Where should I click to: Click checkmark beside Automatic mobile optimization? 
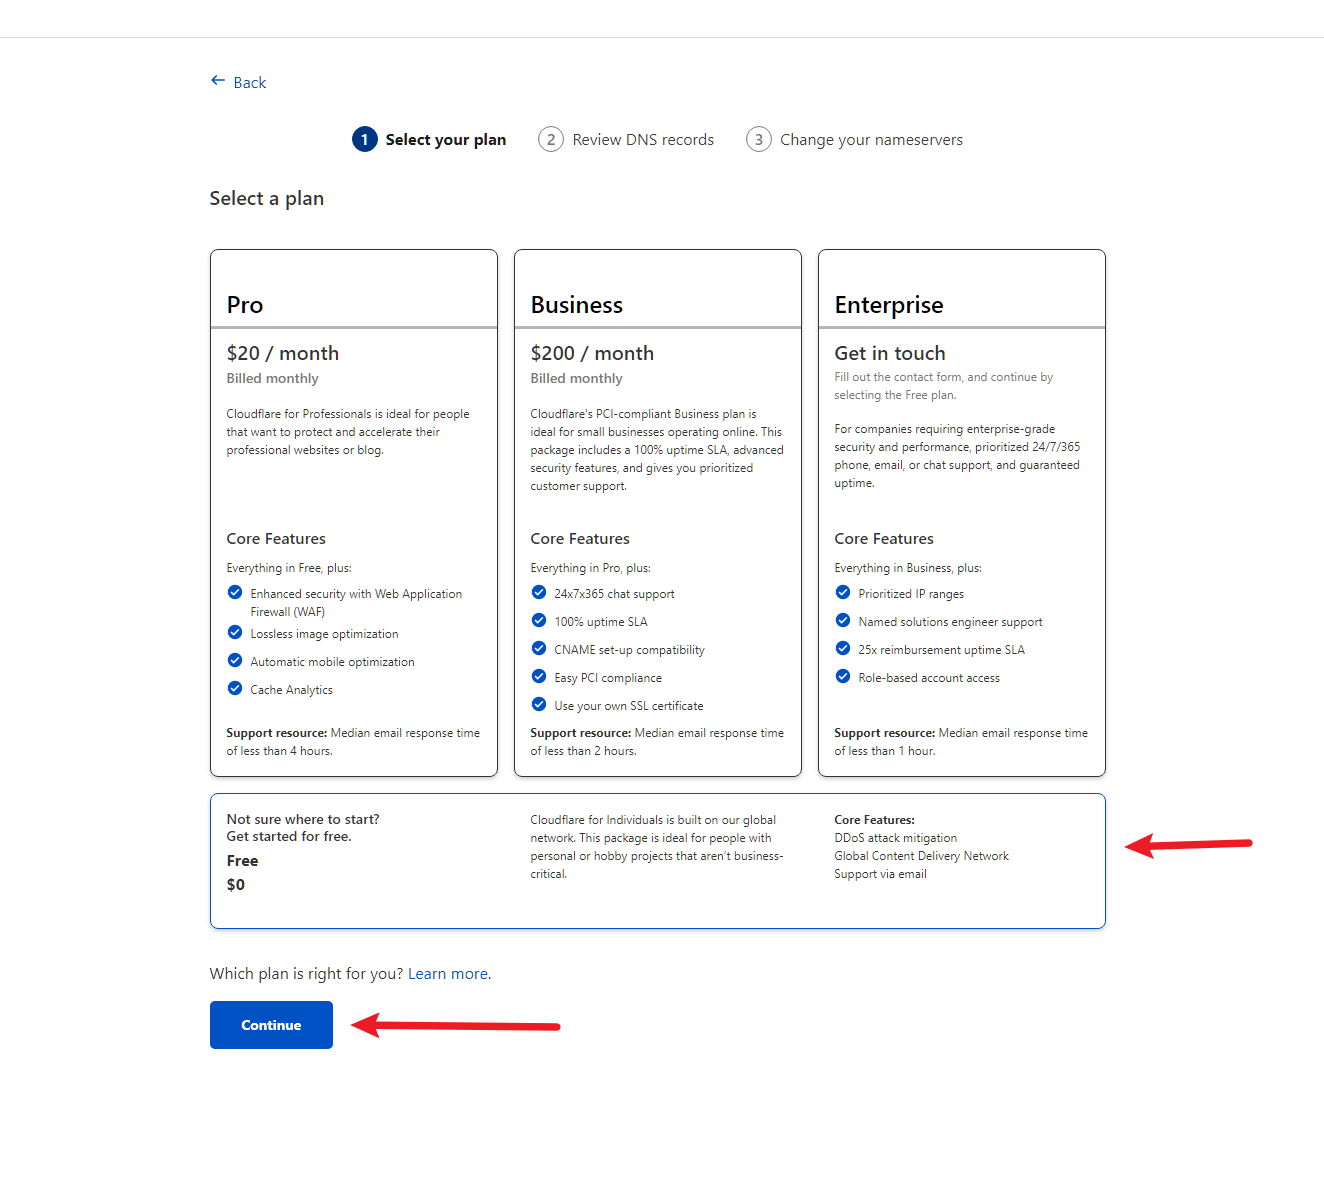click(235, 660)
